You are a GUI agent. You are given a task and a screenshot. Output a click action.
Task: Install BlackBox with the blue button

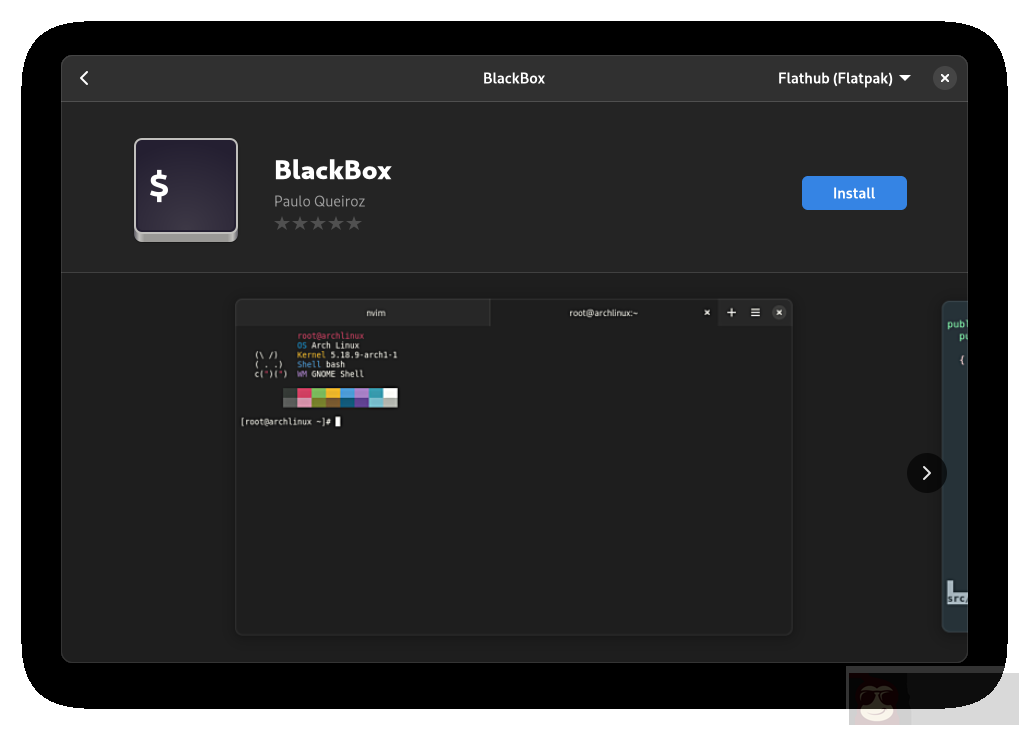[854, 193]
